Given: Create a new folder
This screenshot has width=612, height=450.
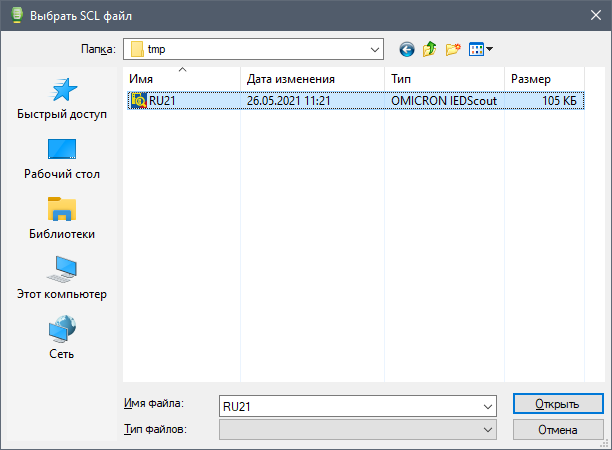Looking at the screenshot, I should [x=453, y=49].
